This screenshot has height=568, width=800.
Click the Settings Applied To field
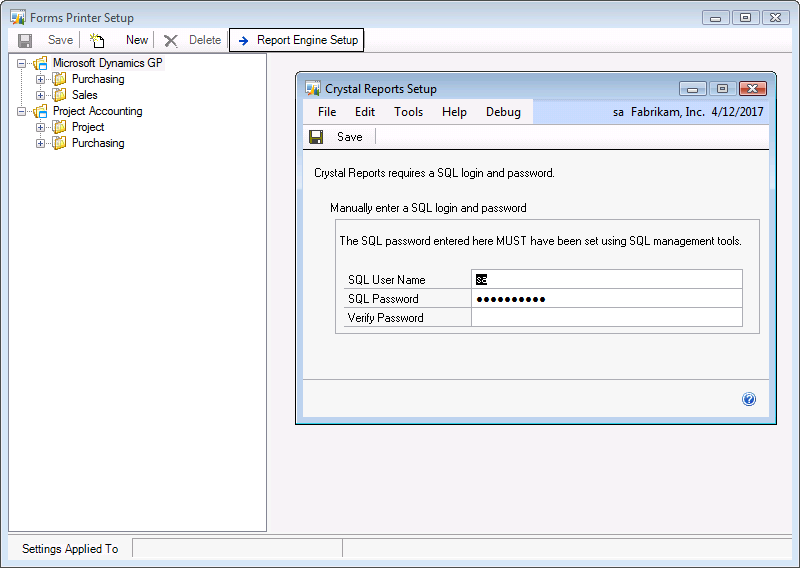[x=237, y=548]
